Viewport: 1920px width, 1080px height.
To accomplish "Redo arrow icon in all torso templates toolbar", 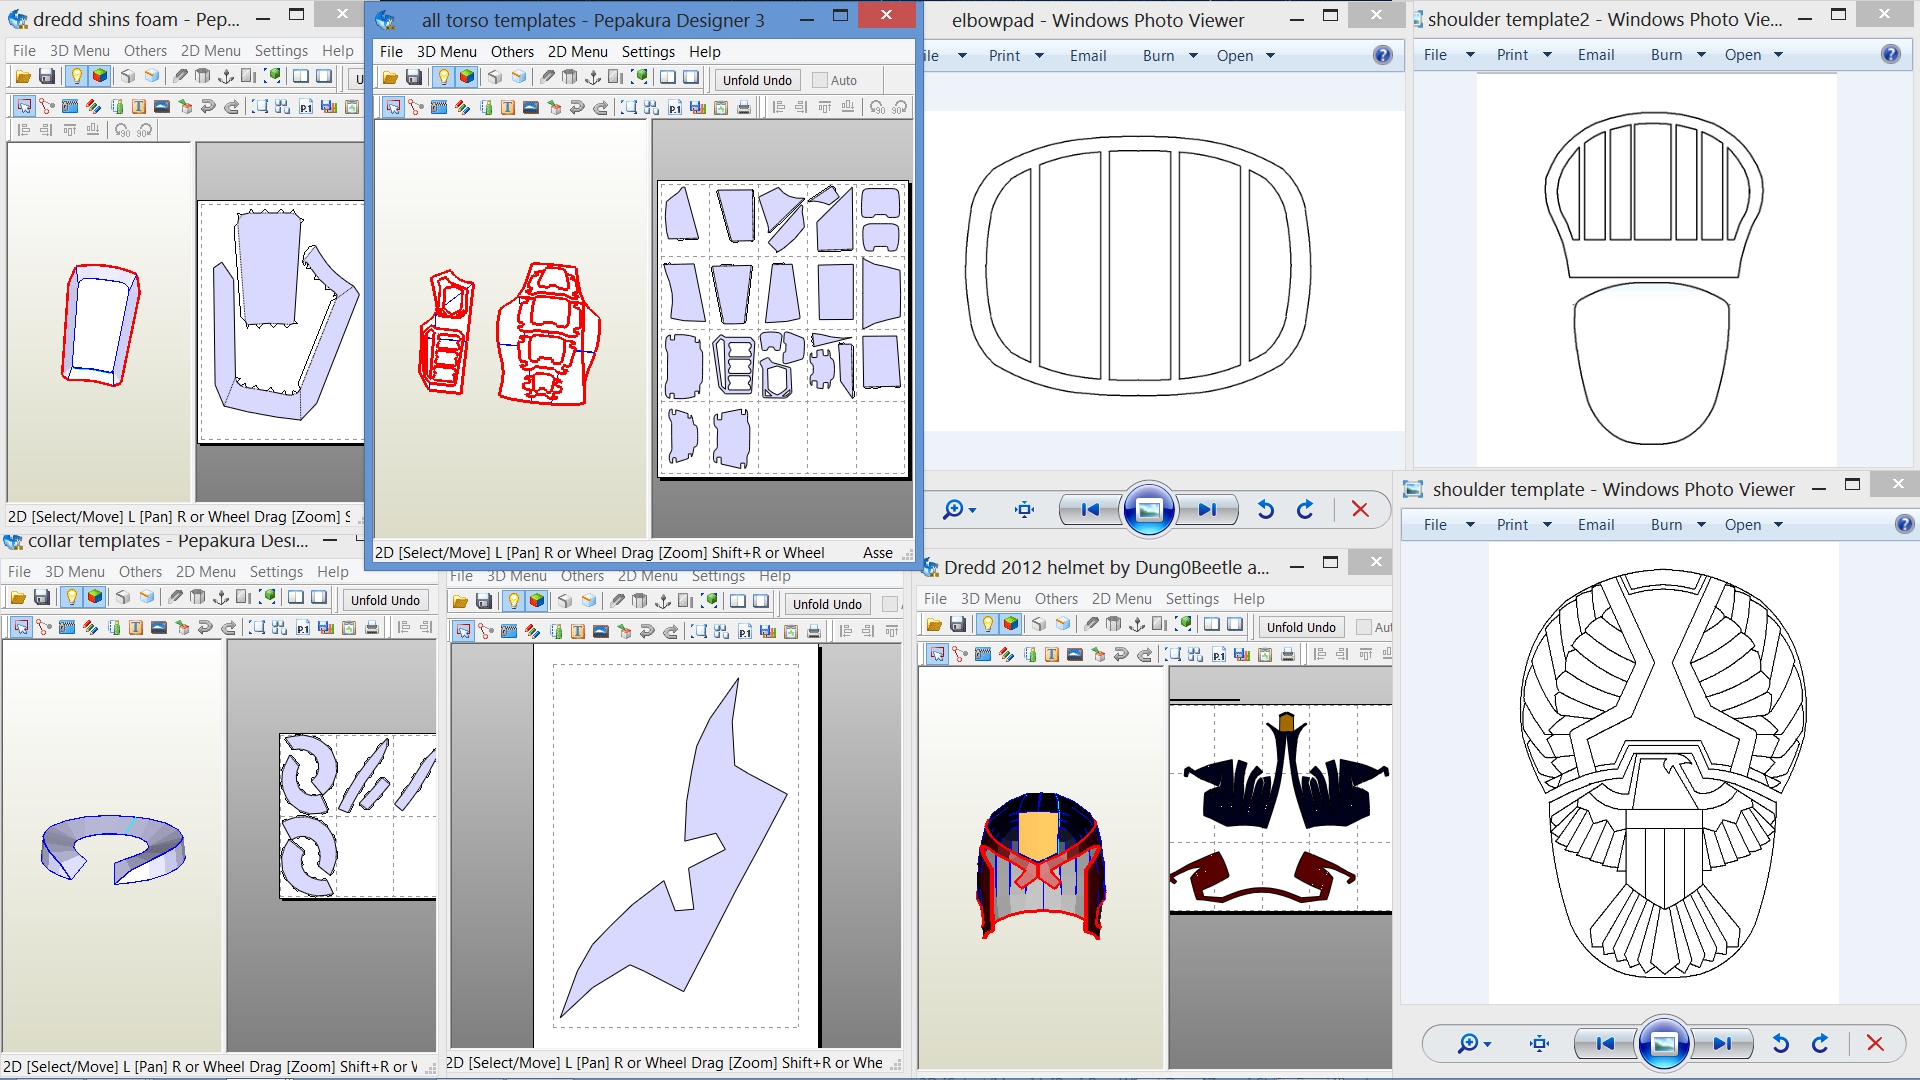I will (x=601, y=107).
